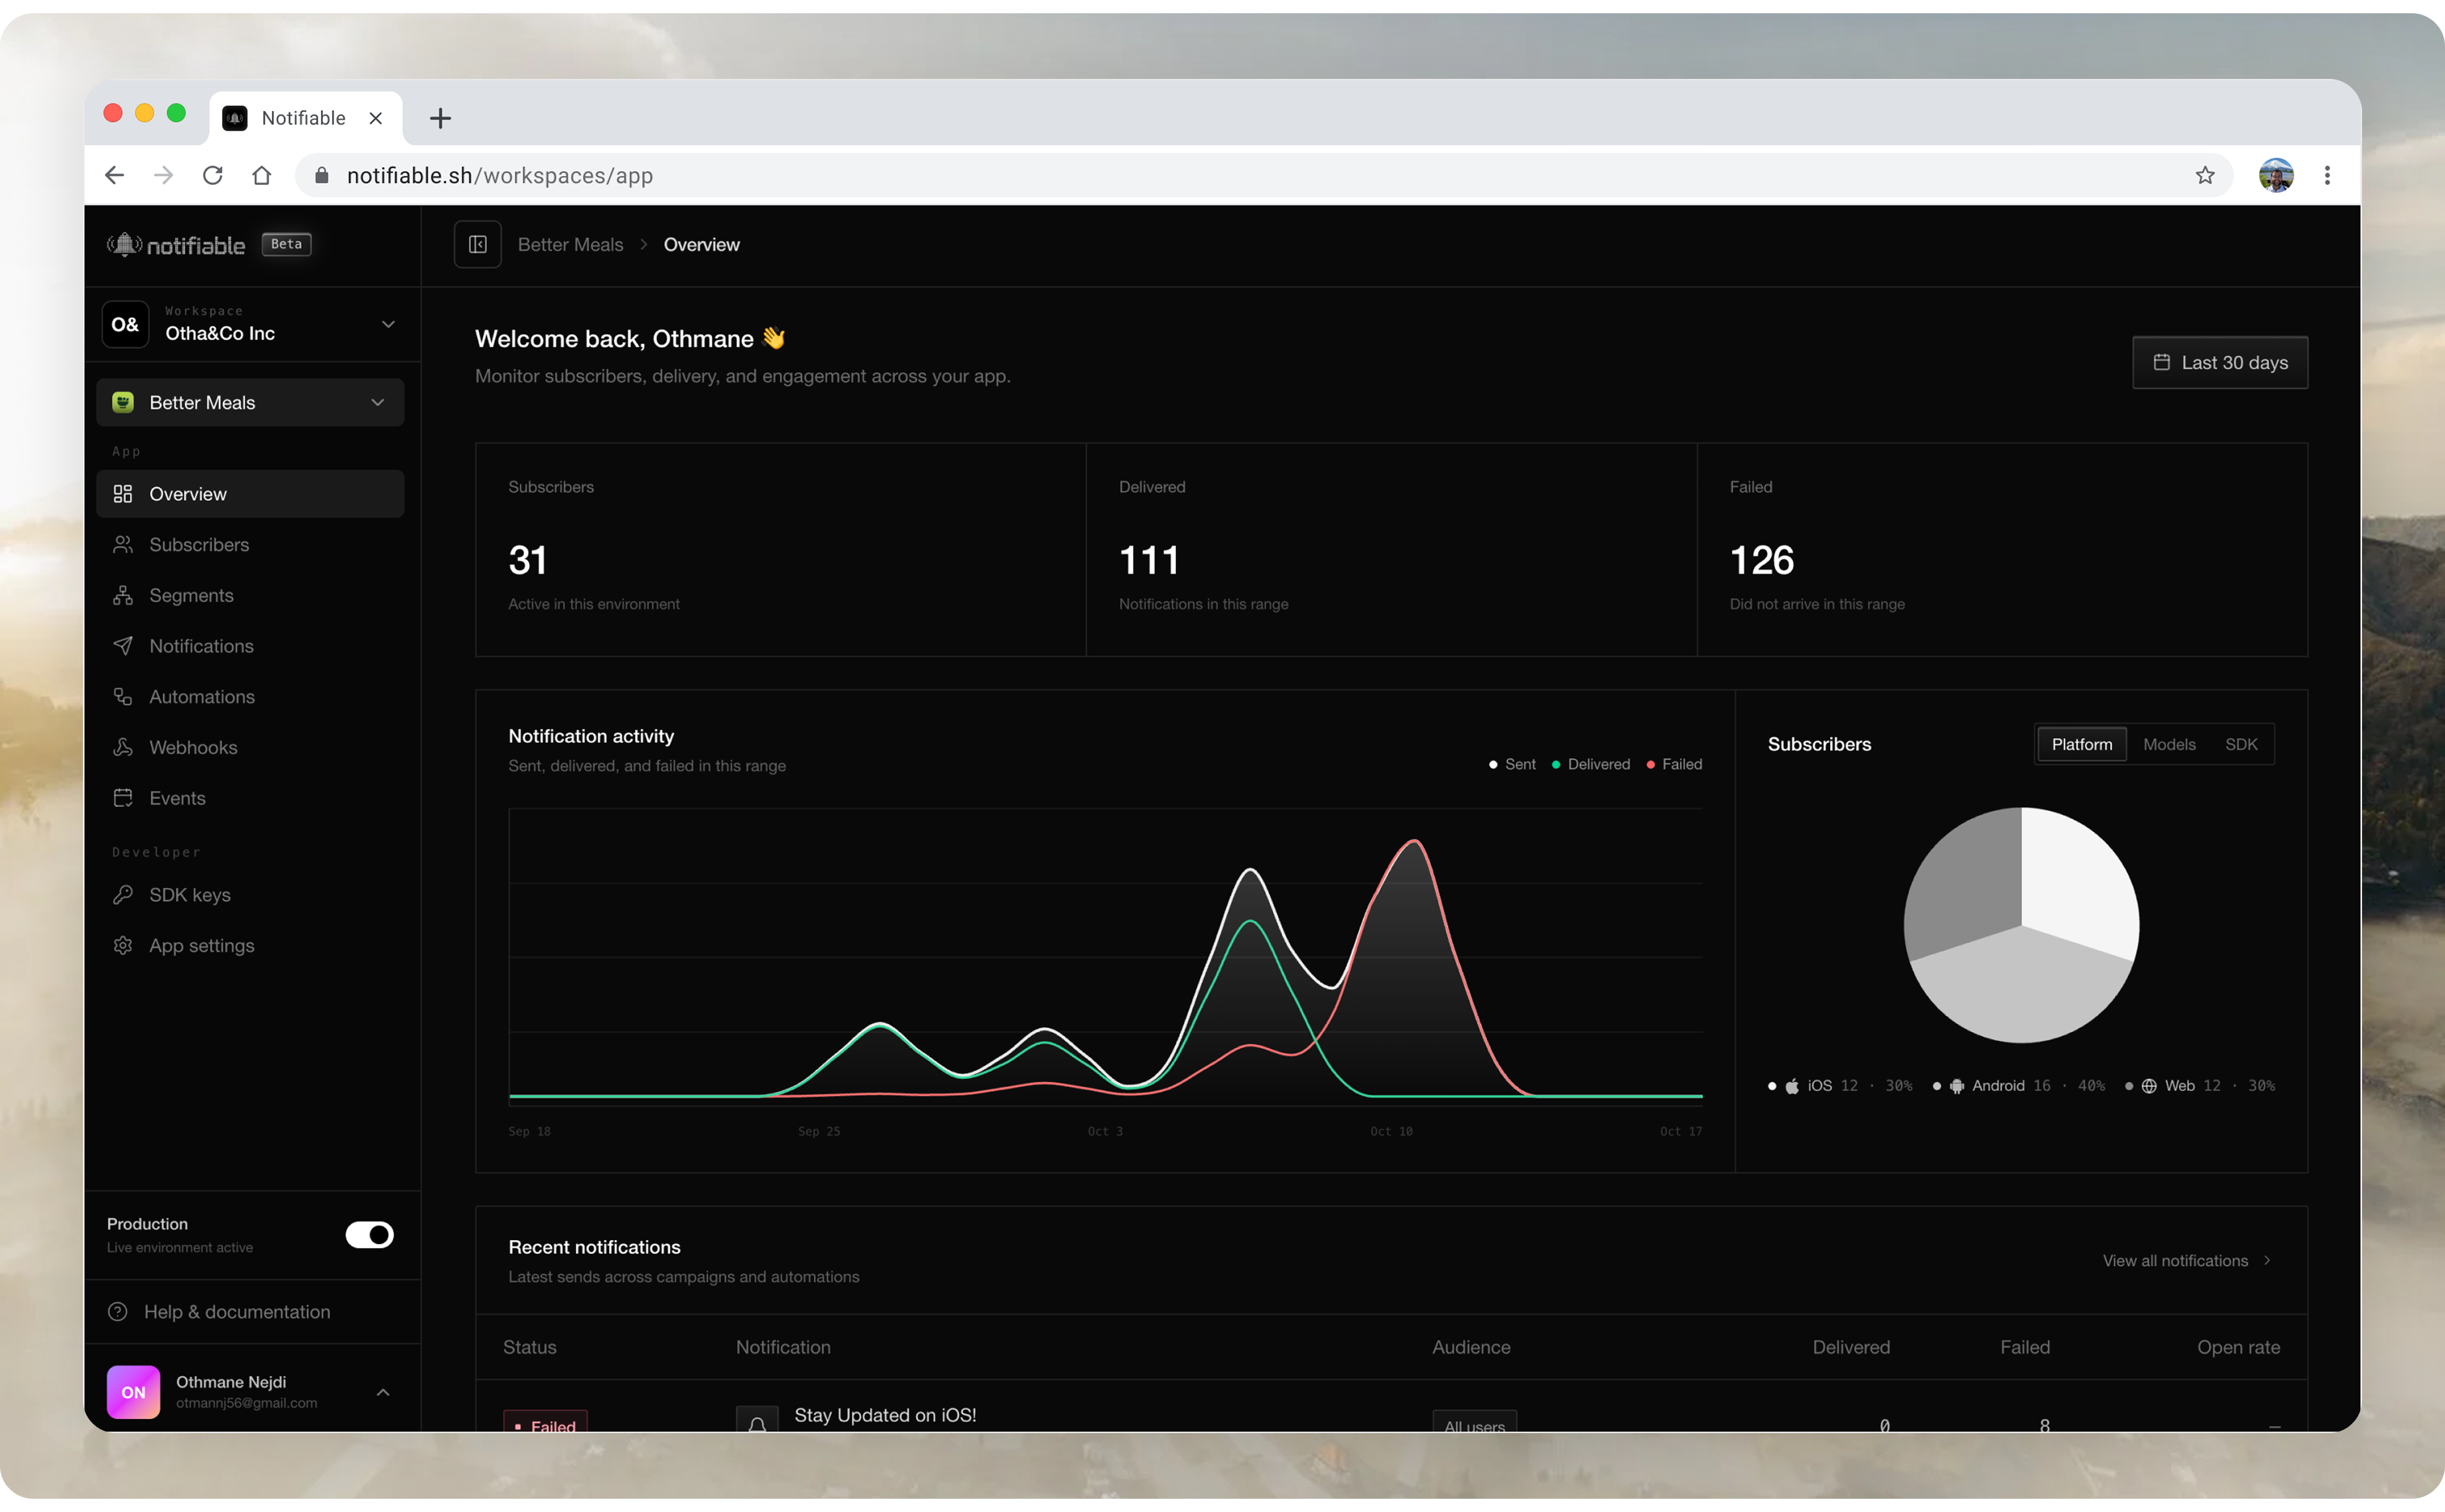This screenshot has height=1512, width=2445.
Task: Open App settings
Action: (250, 946)
